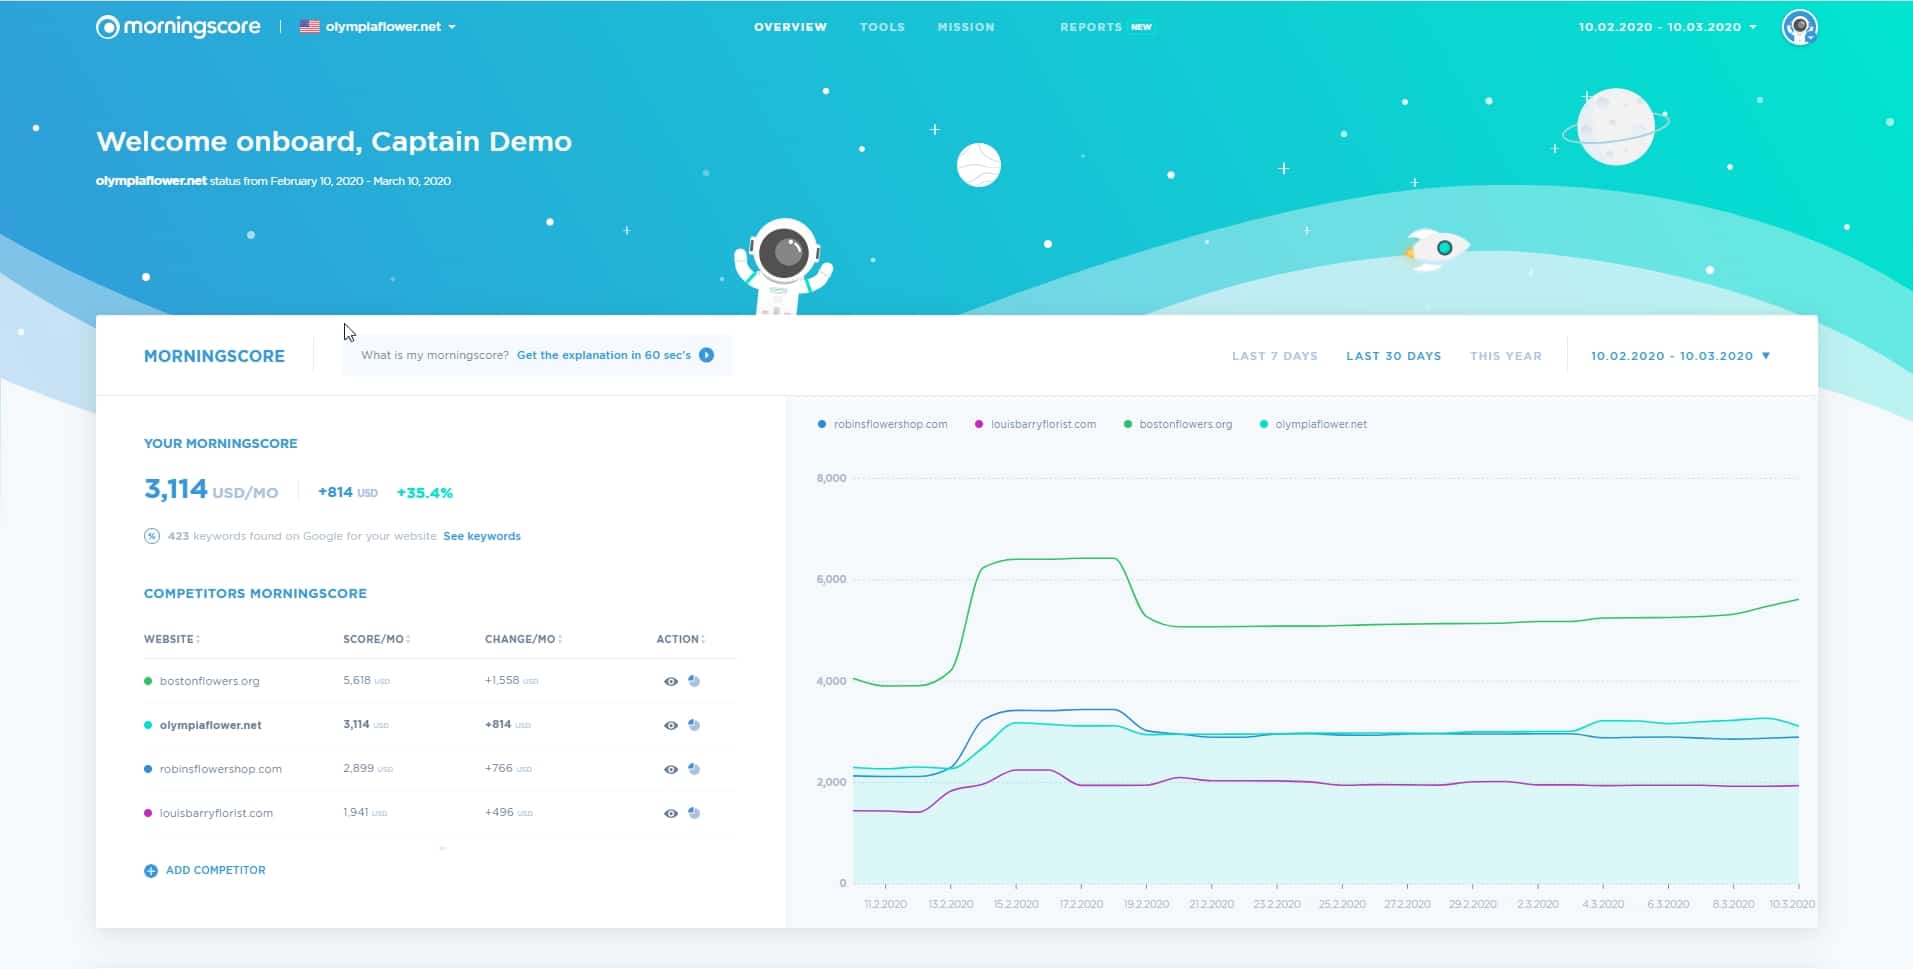Open bostonflowers.org competitor row
The height and width of the screenshot is (969, 1913).
pyautogui.click(x=440, y=681)
